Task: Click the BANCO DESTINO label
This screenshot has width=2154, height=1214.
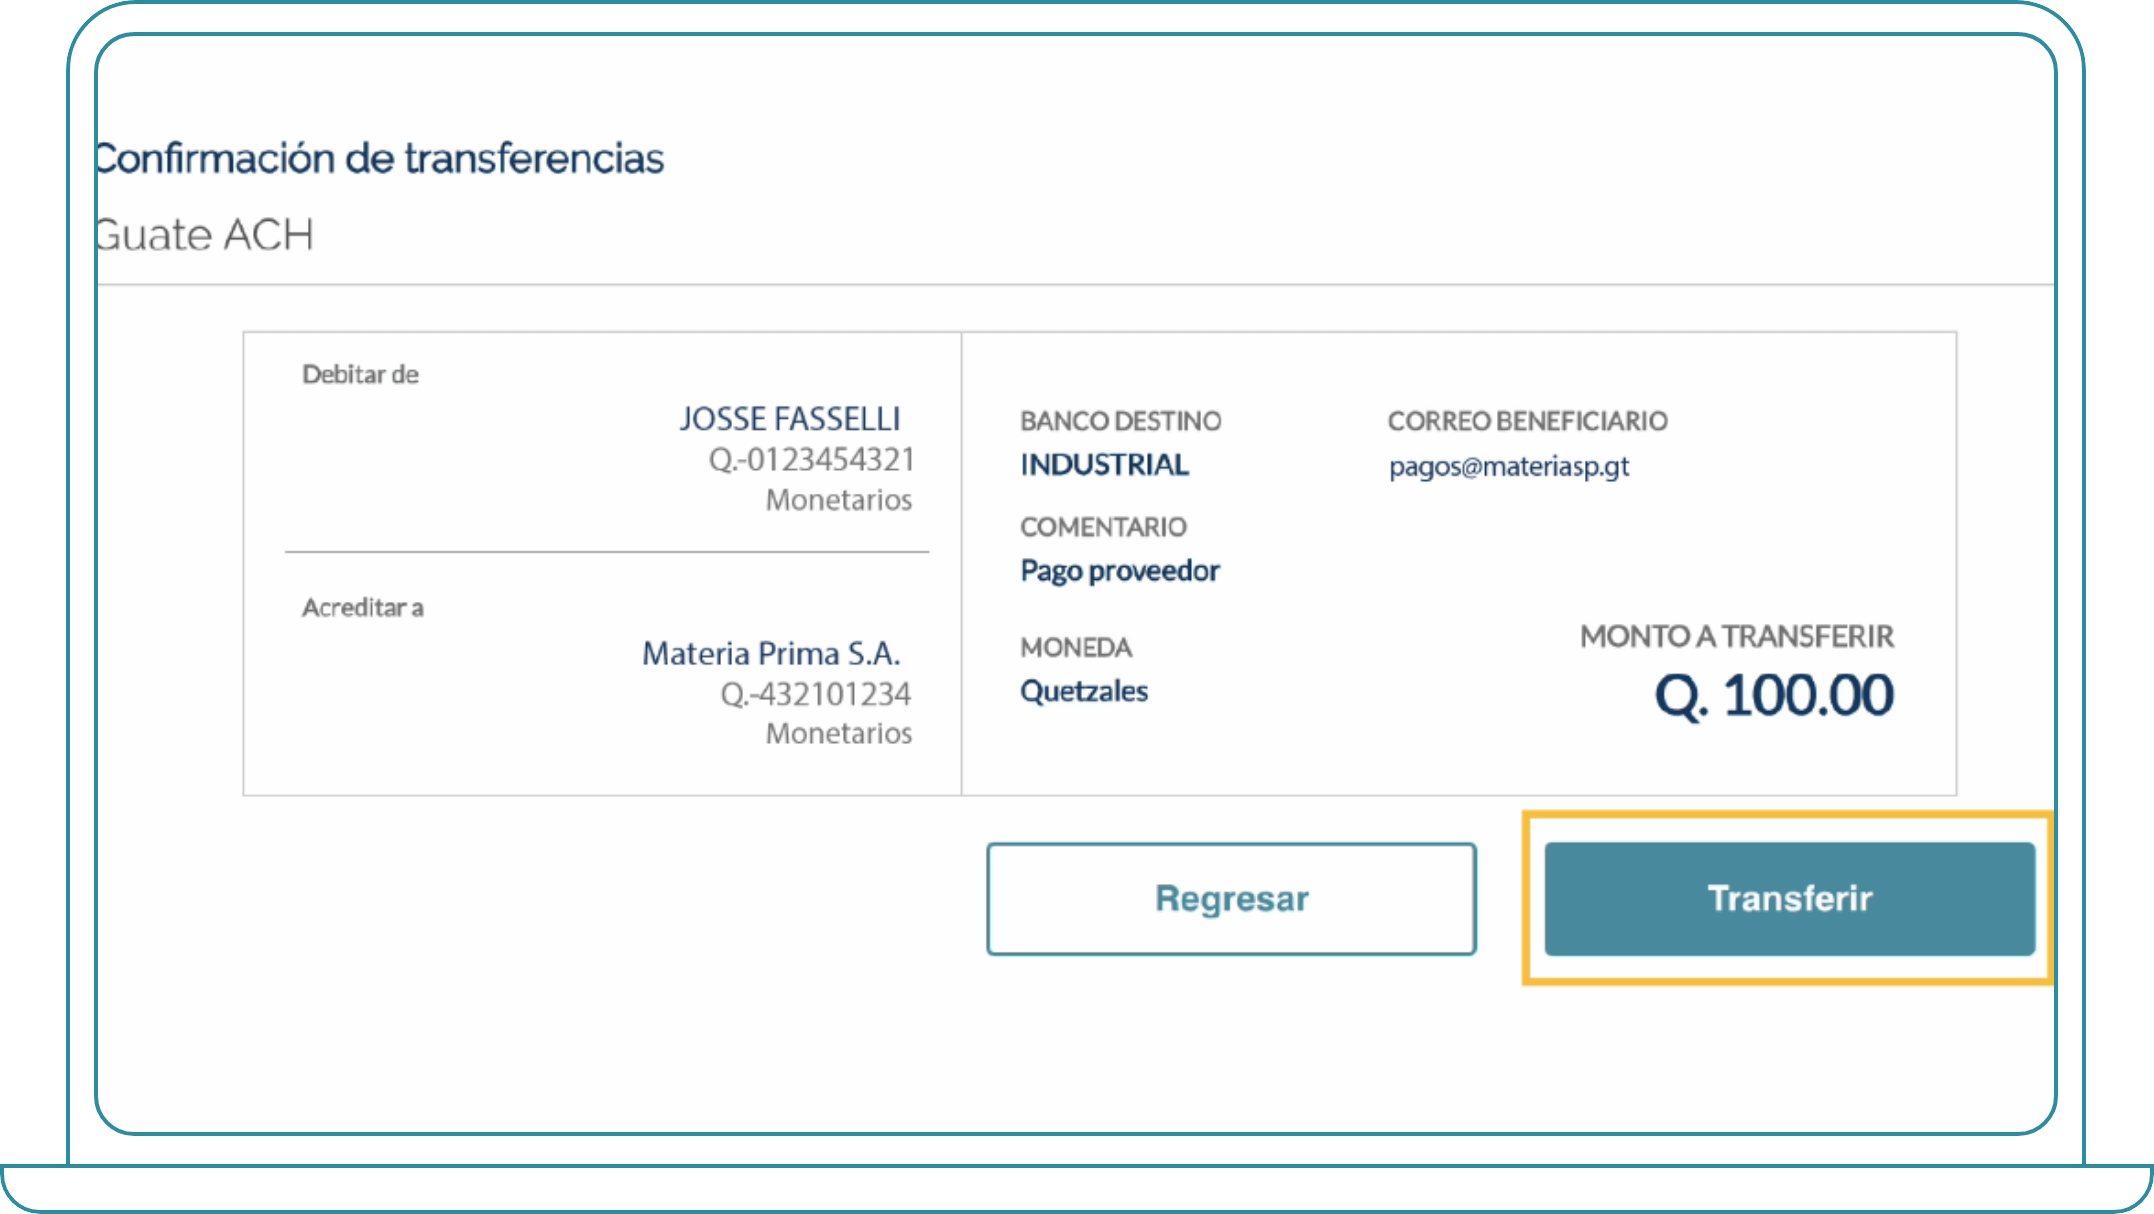Action: point(1120,421)
